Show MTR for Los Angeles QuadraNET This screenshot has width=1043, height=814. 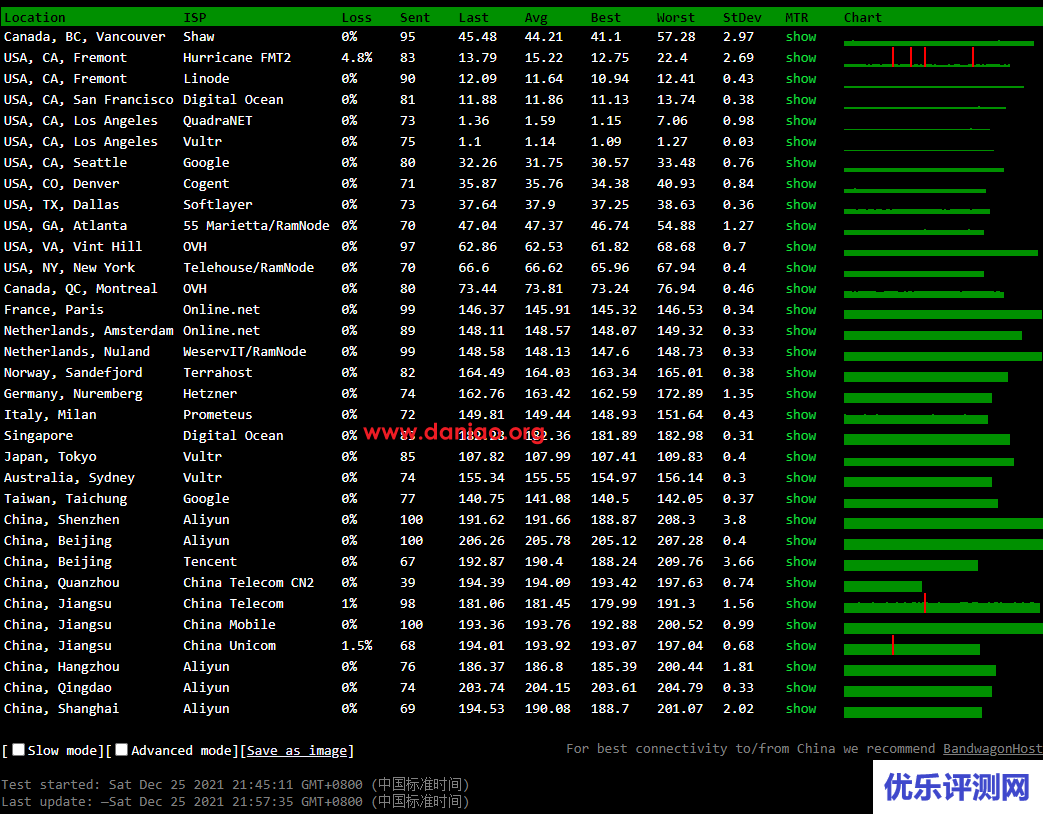click(801, 120)
